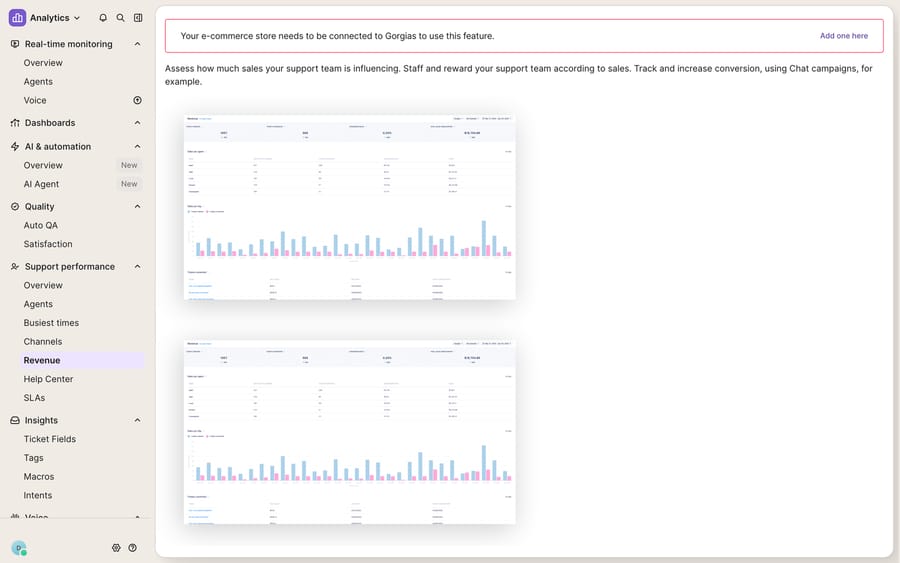Open the notifications bell icon
The image size is (900, 563).
click(103, 18)
